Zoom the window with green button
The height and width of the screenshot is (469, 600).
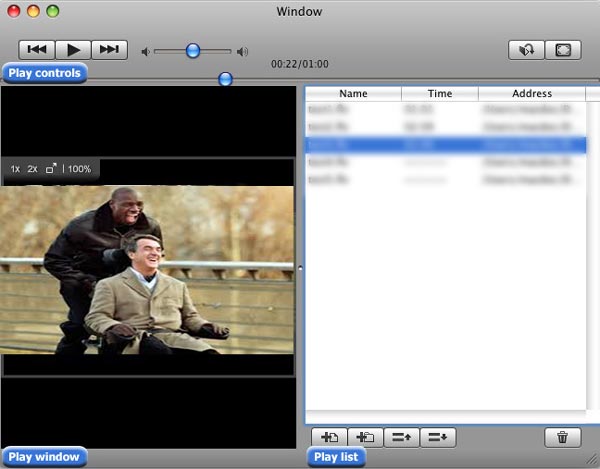(x=53, y=11)
